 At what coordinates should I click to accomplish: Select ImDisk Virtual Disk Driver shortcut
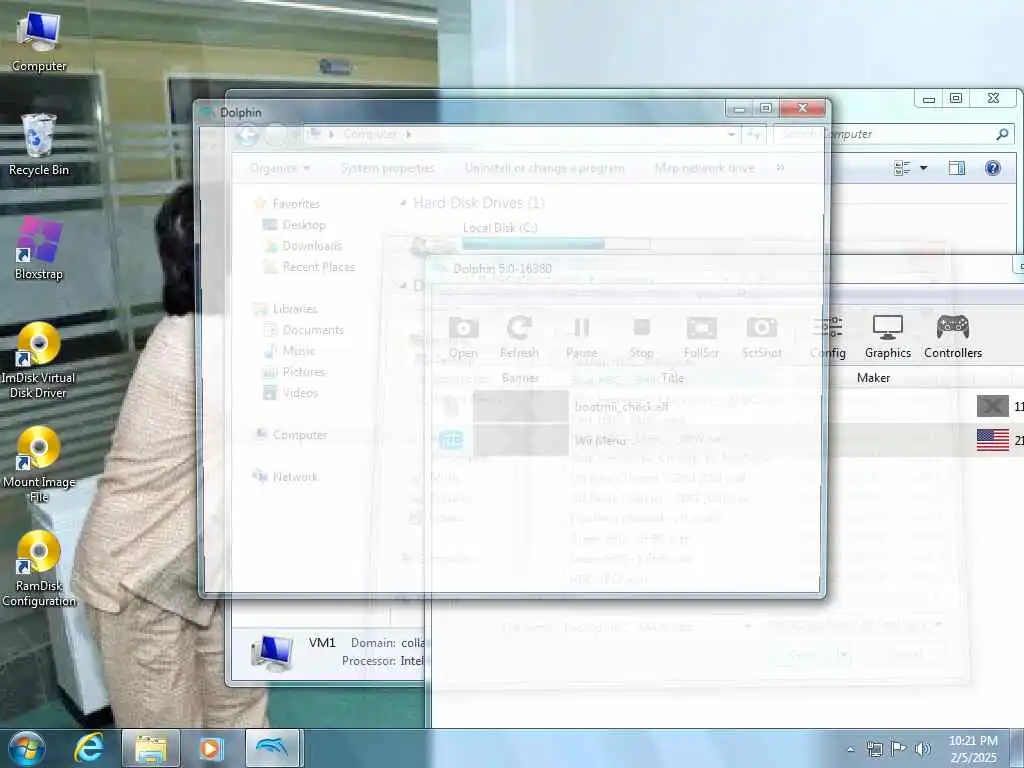point(39,360)
